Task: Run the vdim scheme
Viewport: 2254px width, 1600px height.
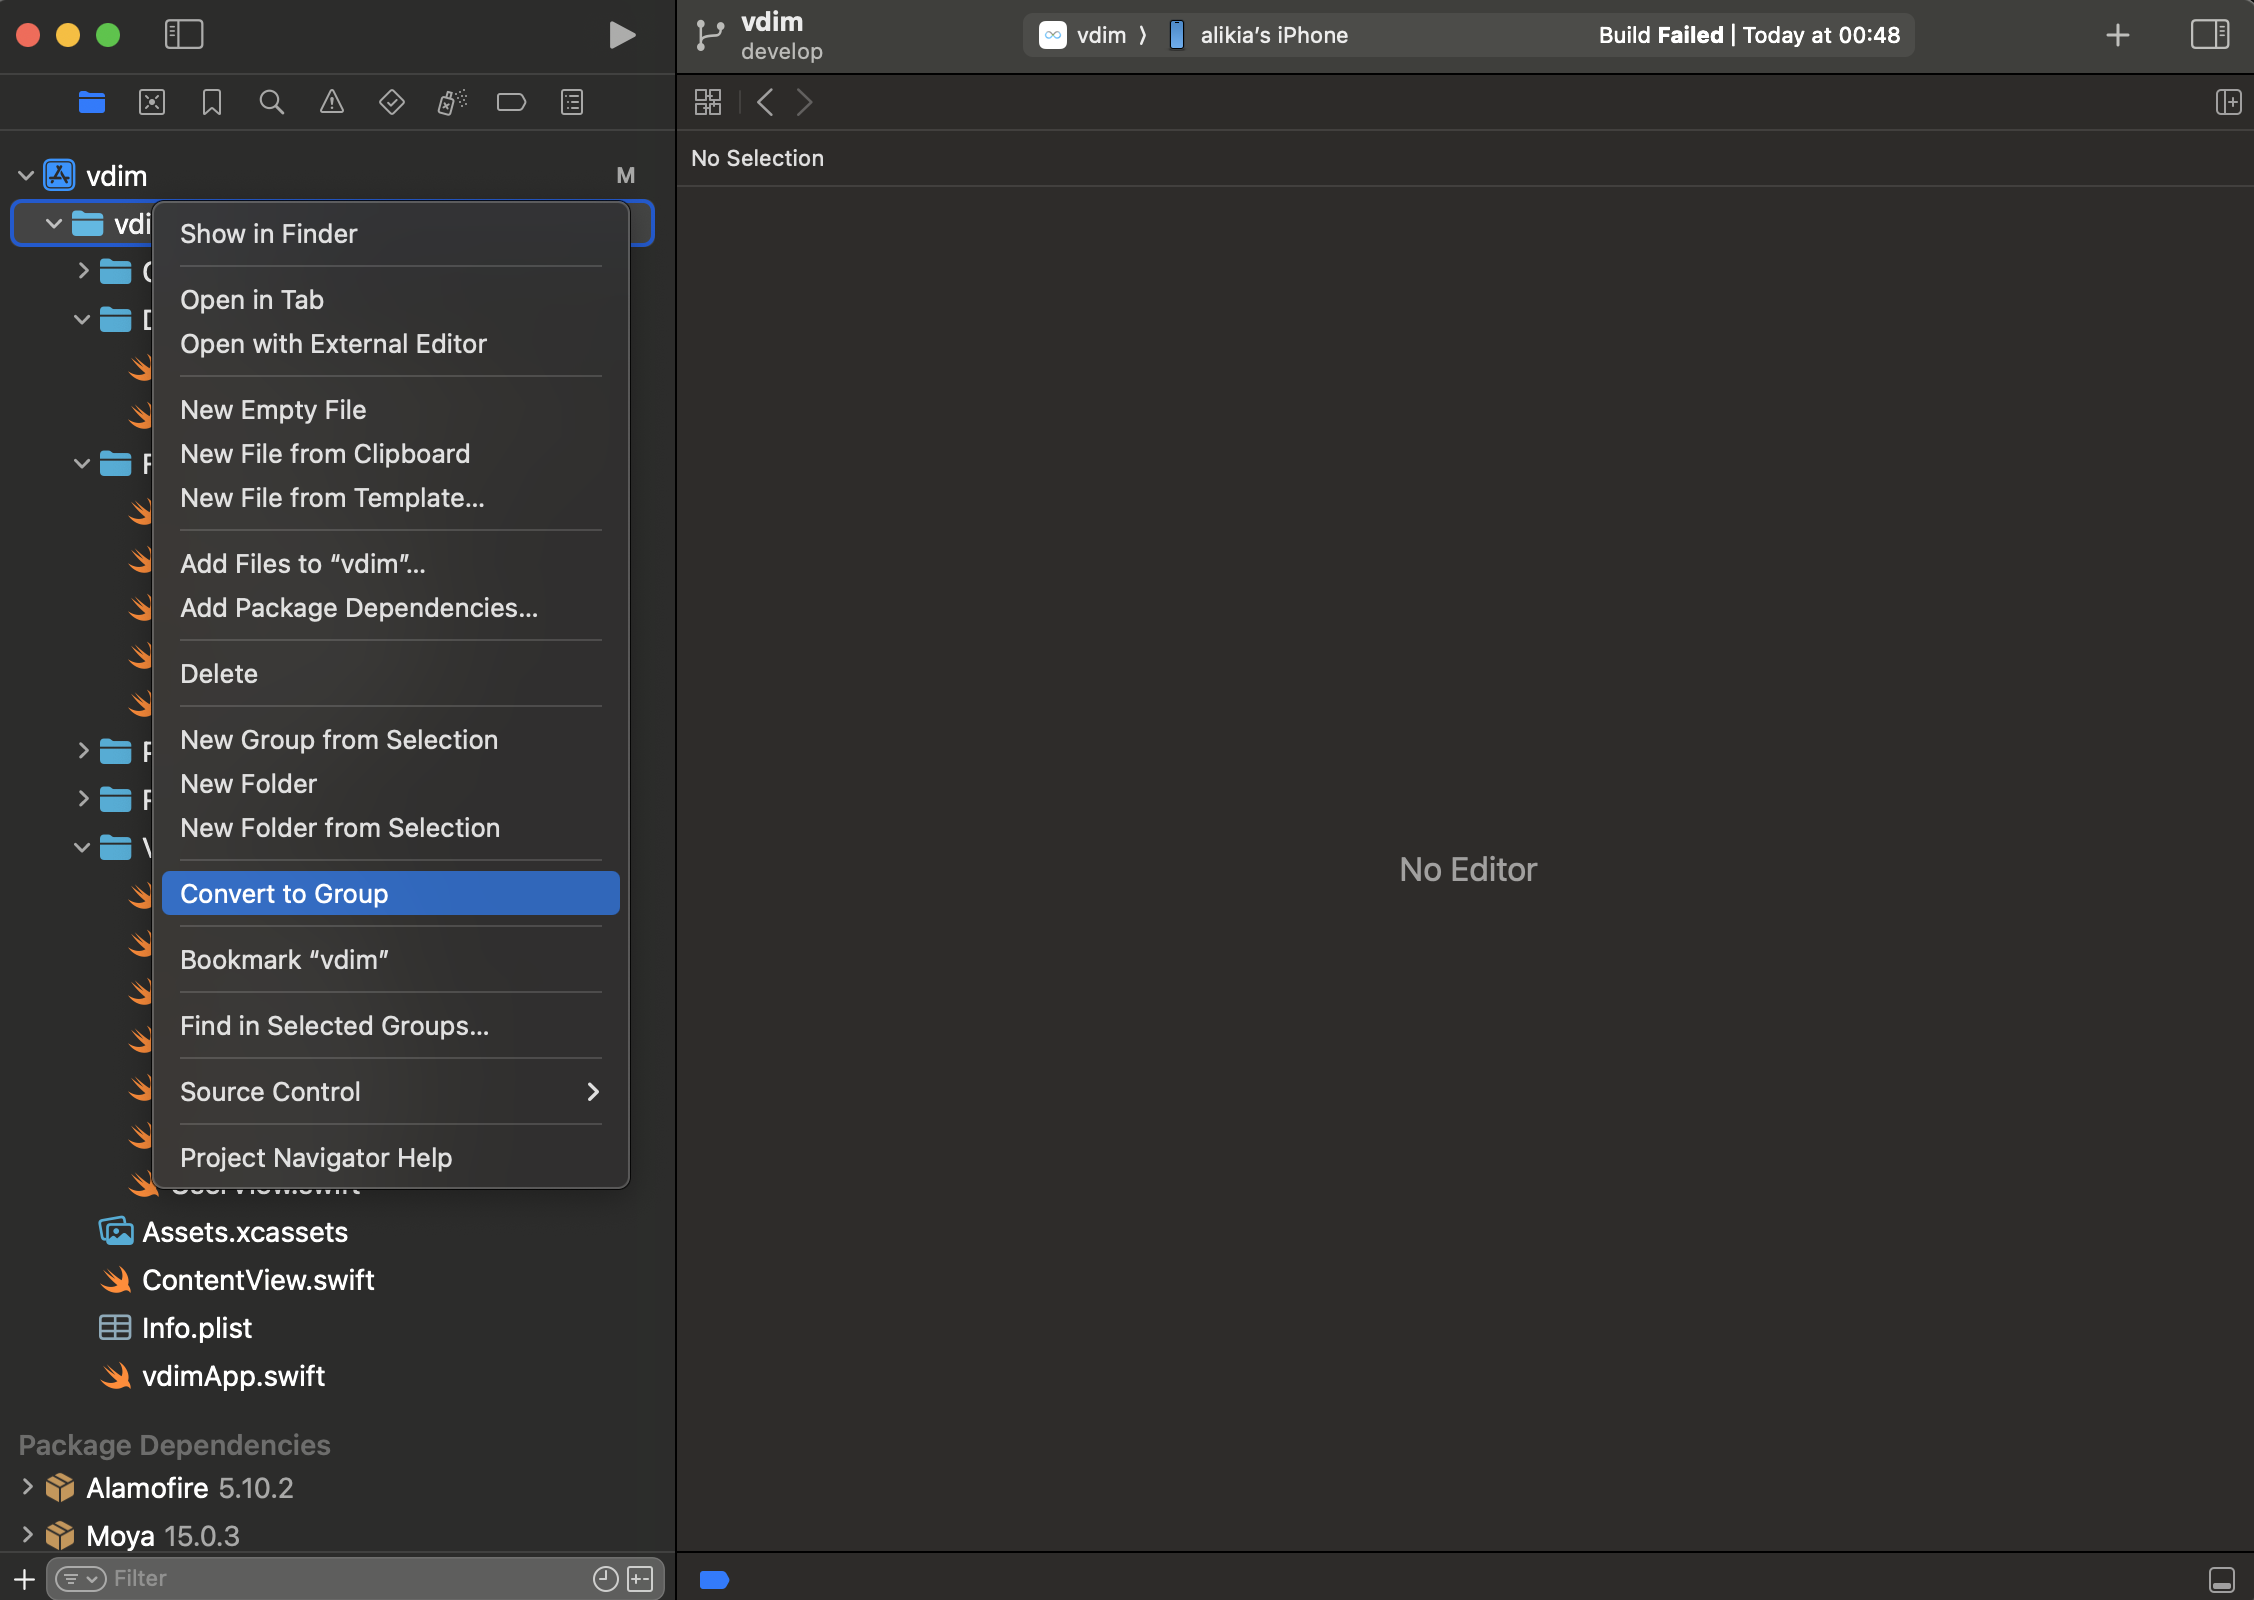Action: click(x=622, y=35)
